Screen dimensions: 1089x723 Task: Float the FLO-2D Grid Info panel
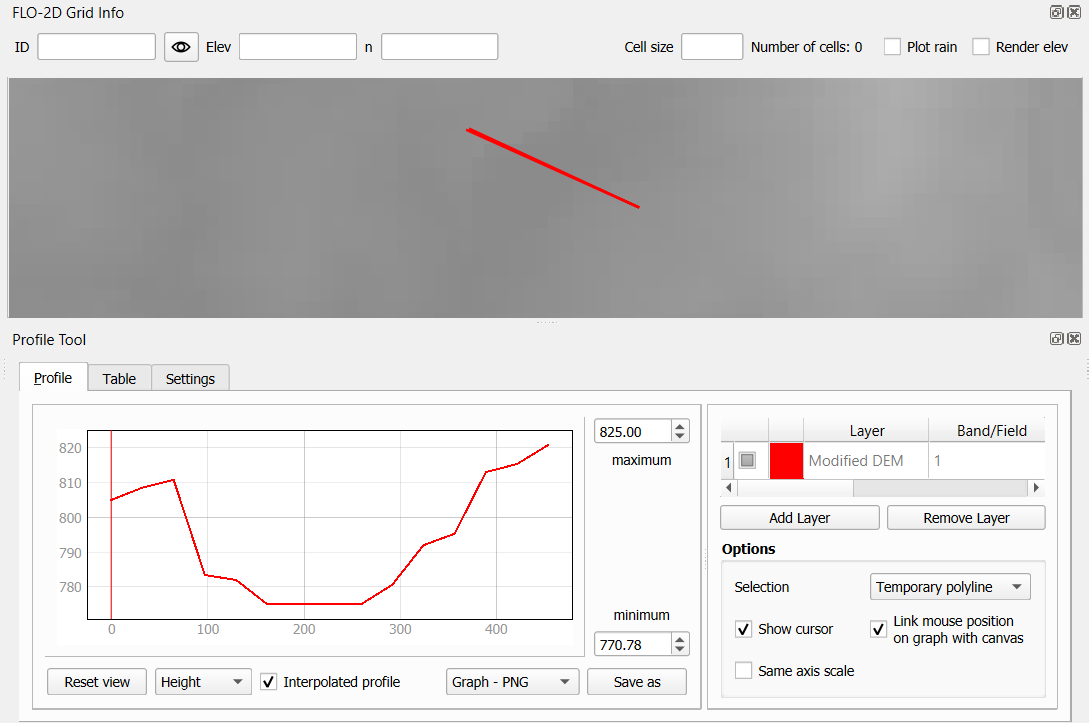point(1056,13)
